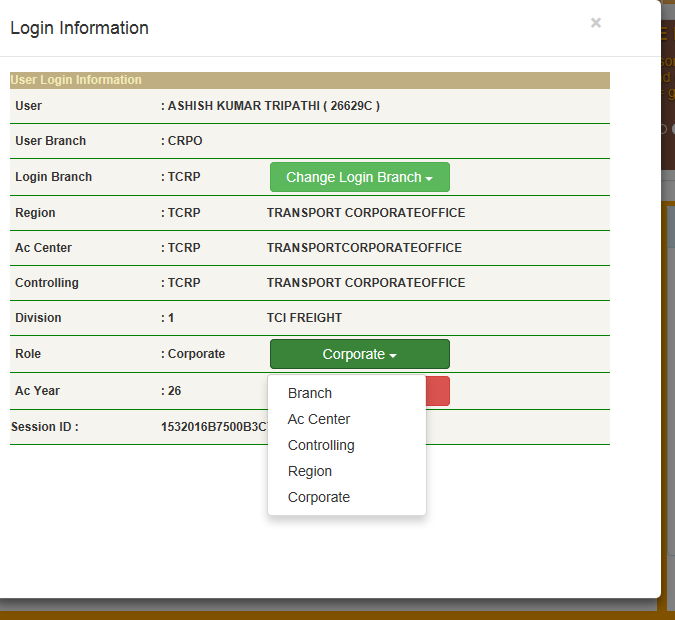
Task: Click the Login Branch label
Action: click(54, 177)
